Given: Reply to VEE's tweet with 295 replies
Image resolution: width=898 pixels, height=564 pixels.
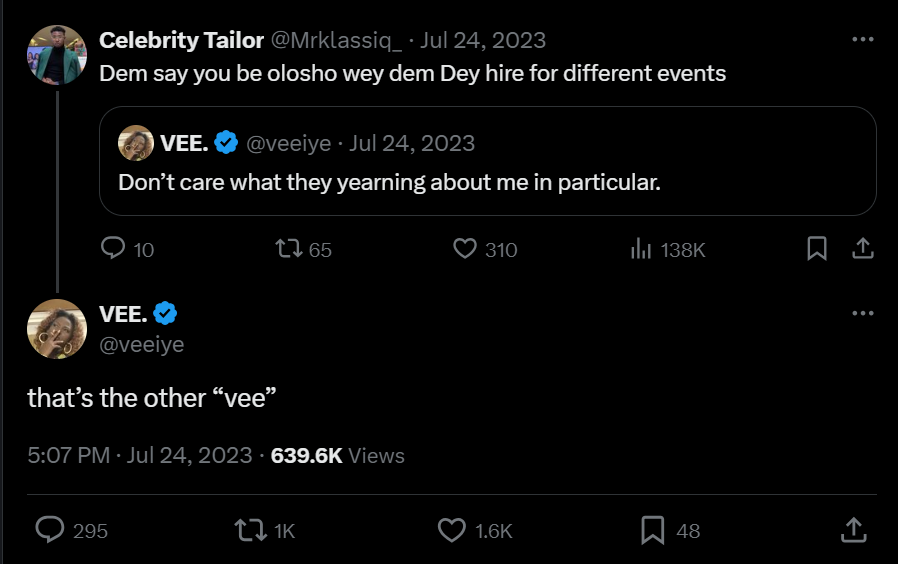Looking at the screenshot, I should tap(50, 530).
